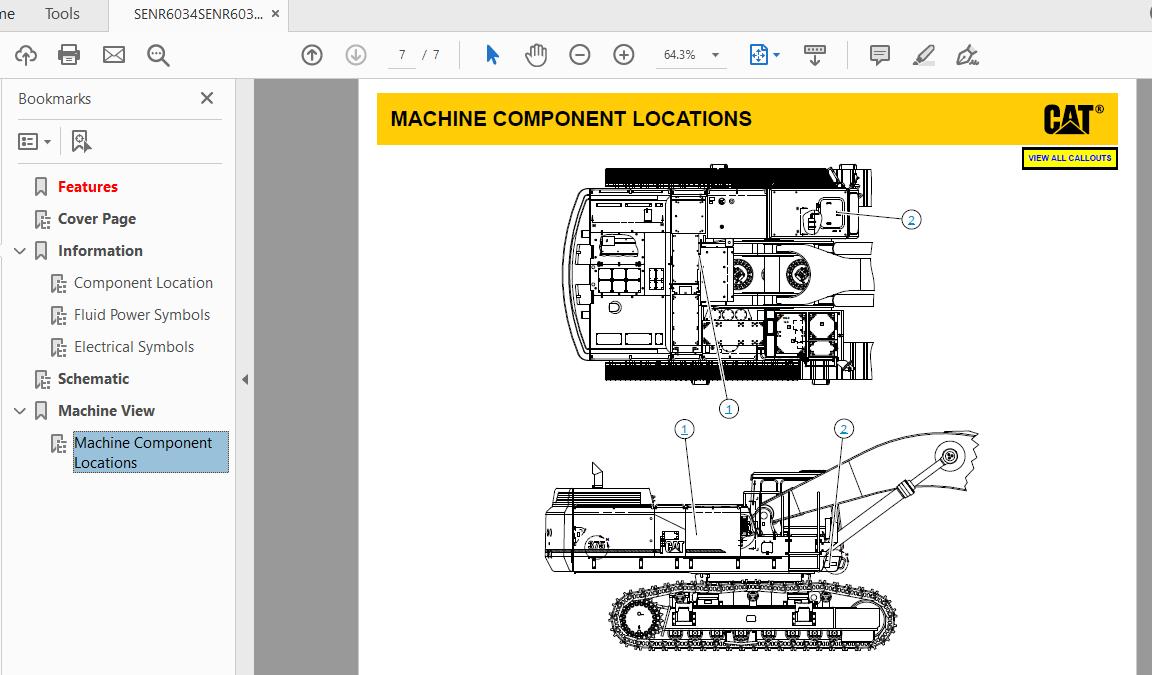Open the Find search tool
The height and width of the screenshot is (675, 1152).
[x=158, y=55]
